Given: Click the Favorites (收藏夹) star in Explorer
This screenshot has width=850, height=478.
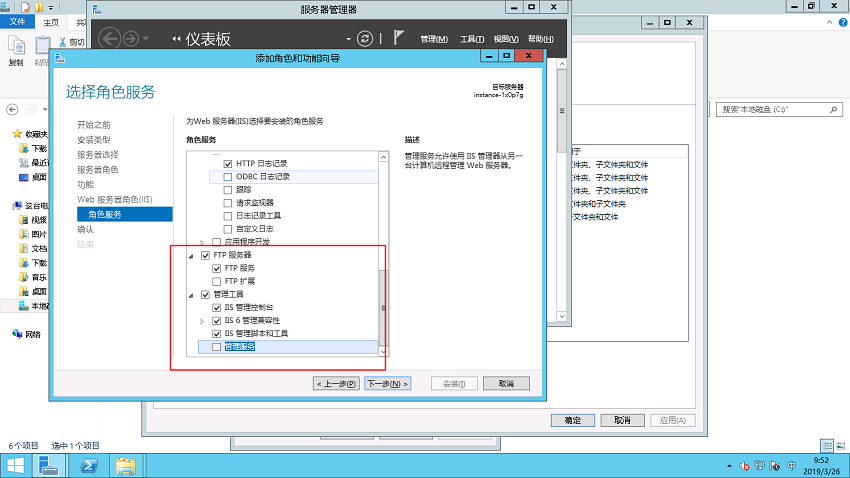Looking at the screenshot, I should (x=17, y=134).
